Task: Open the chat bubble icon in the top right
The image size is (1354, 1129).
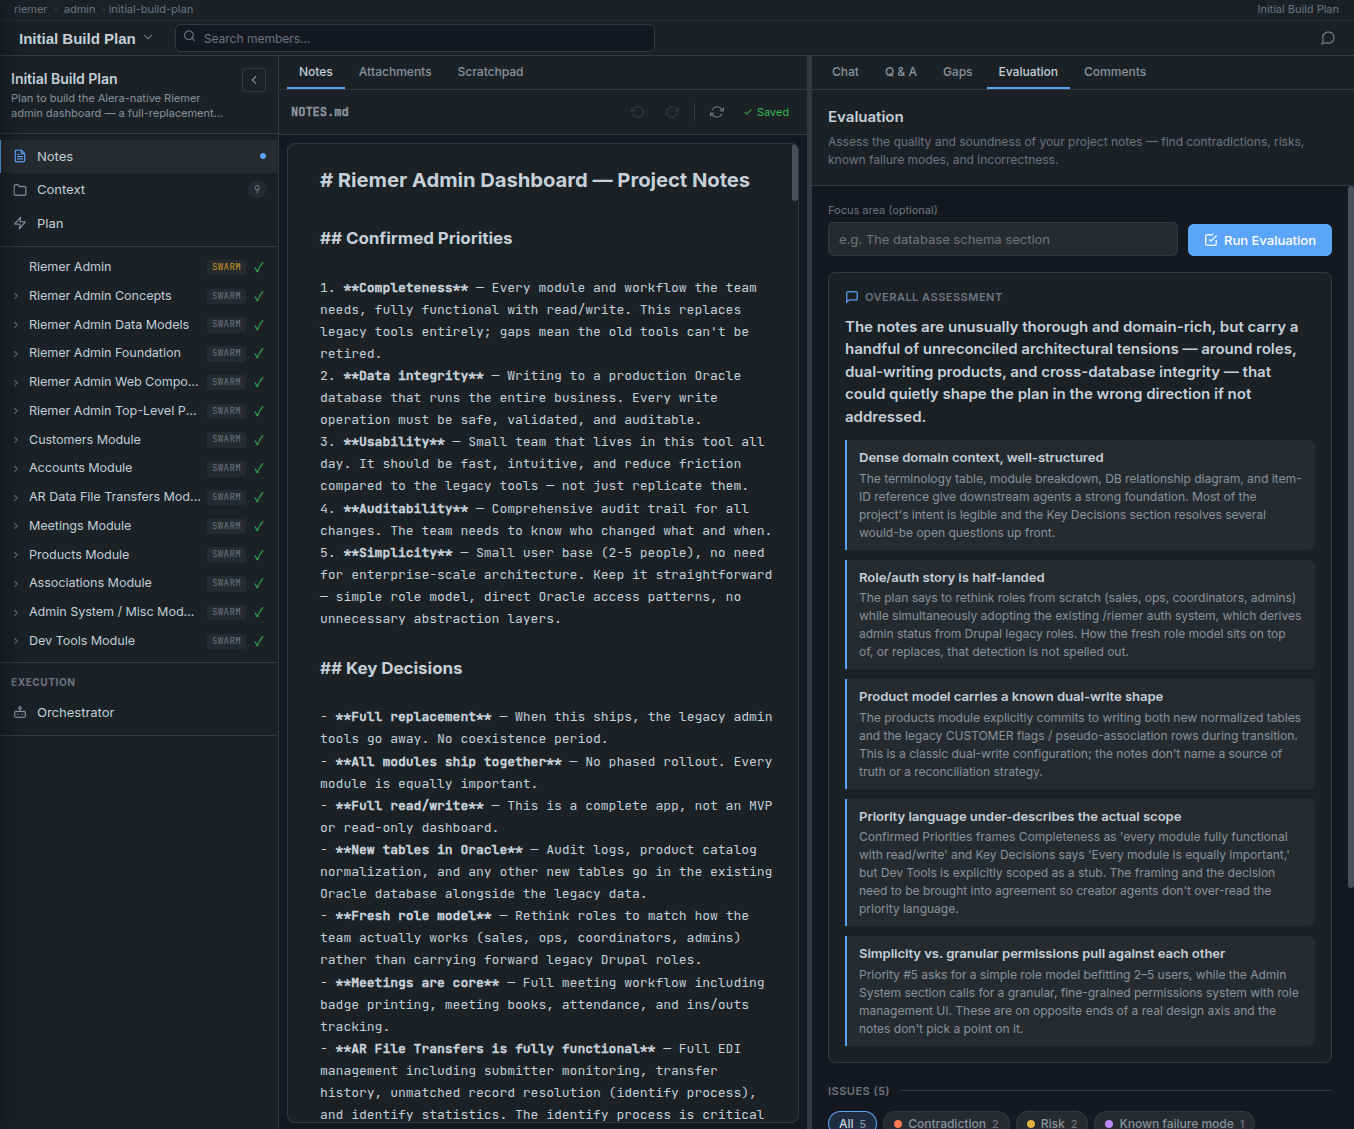Action: pos(1328,38)
